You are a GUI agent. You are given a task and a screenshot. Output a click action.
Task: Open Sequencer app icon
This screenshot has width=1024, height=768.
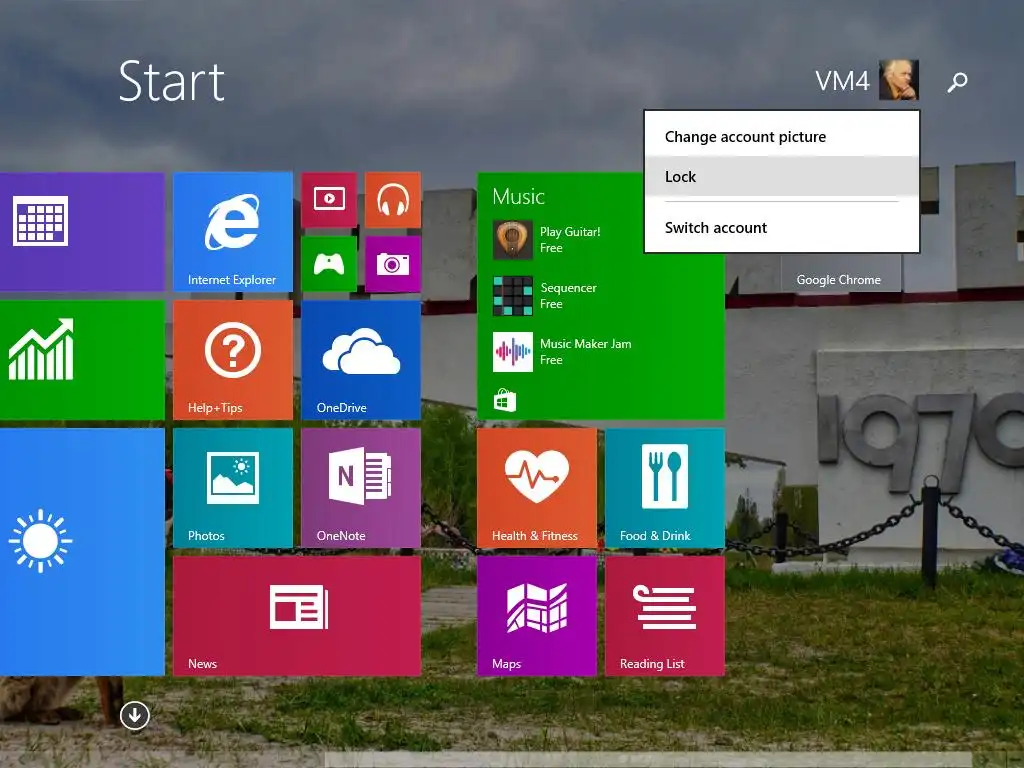pyautogui.click(x=513, y=296)
